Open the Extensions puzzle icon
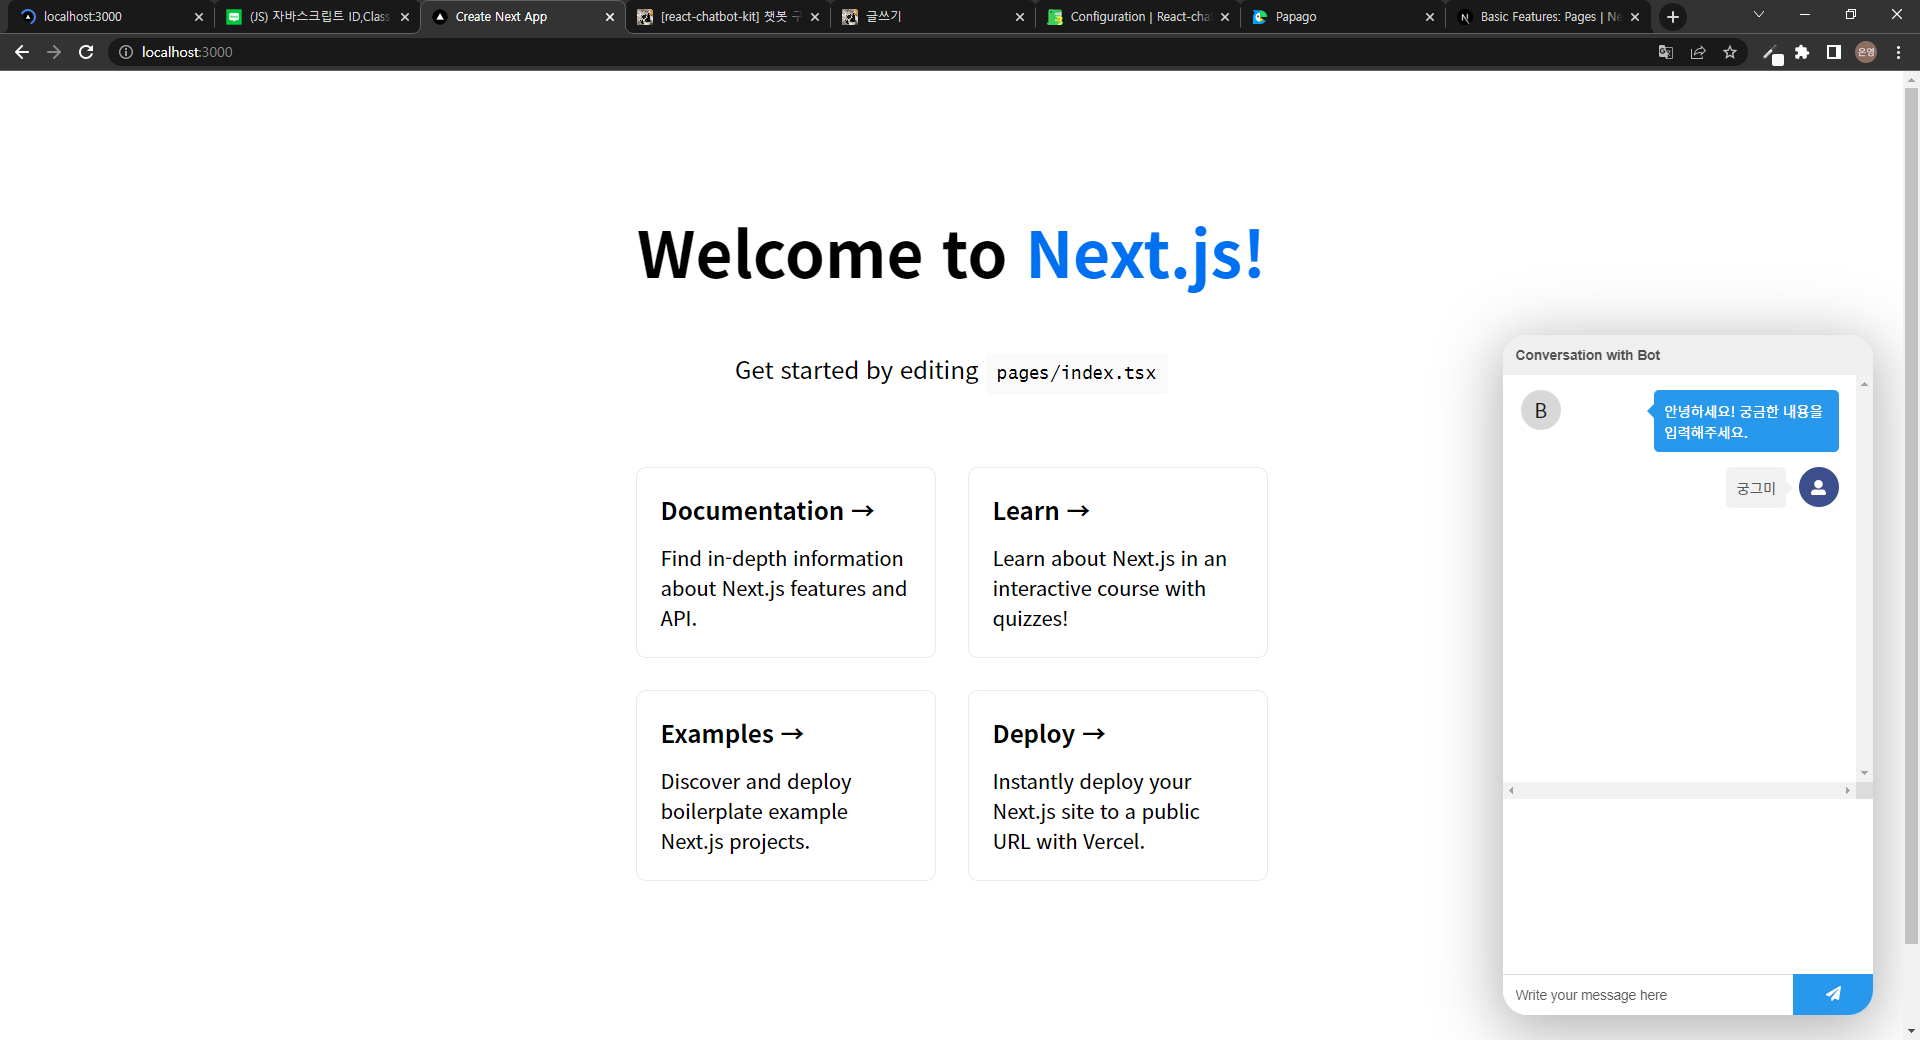Viewport: 1920px width, 1040px height. [1802, 52]
